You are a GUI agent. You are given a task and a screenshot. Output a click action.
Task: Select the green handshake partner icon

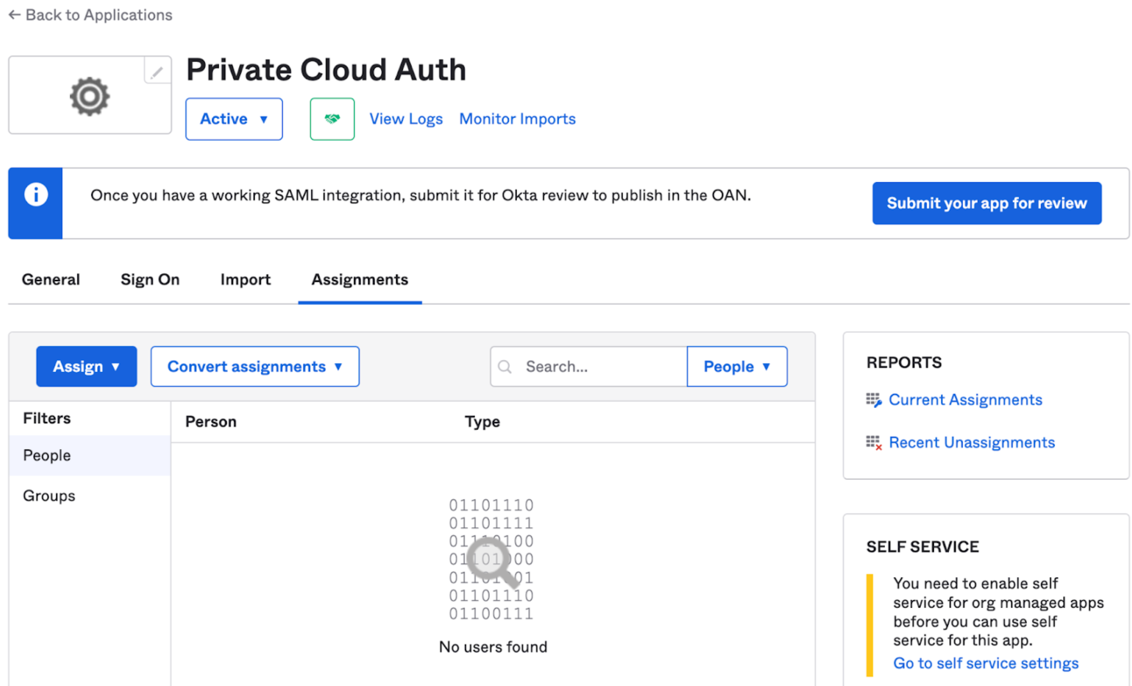pos(332,118)
